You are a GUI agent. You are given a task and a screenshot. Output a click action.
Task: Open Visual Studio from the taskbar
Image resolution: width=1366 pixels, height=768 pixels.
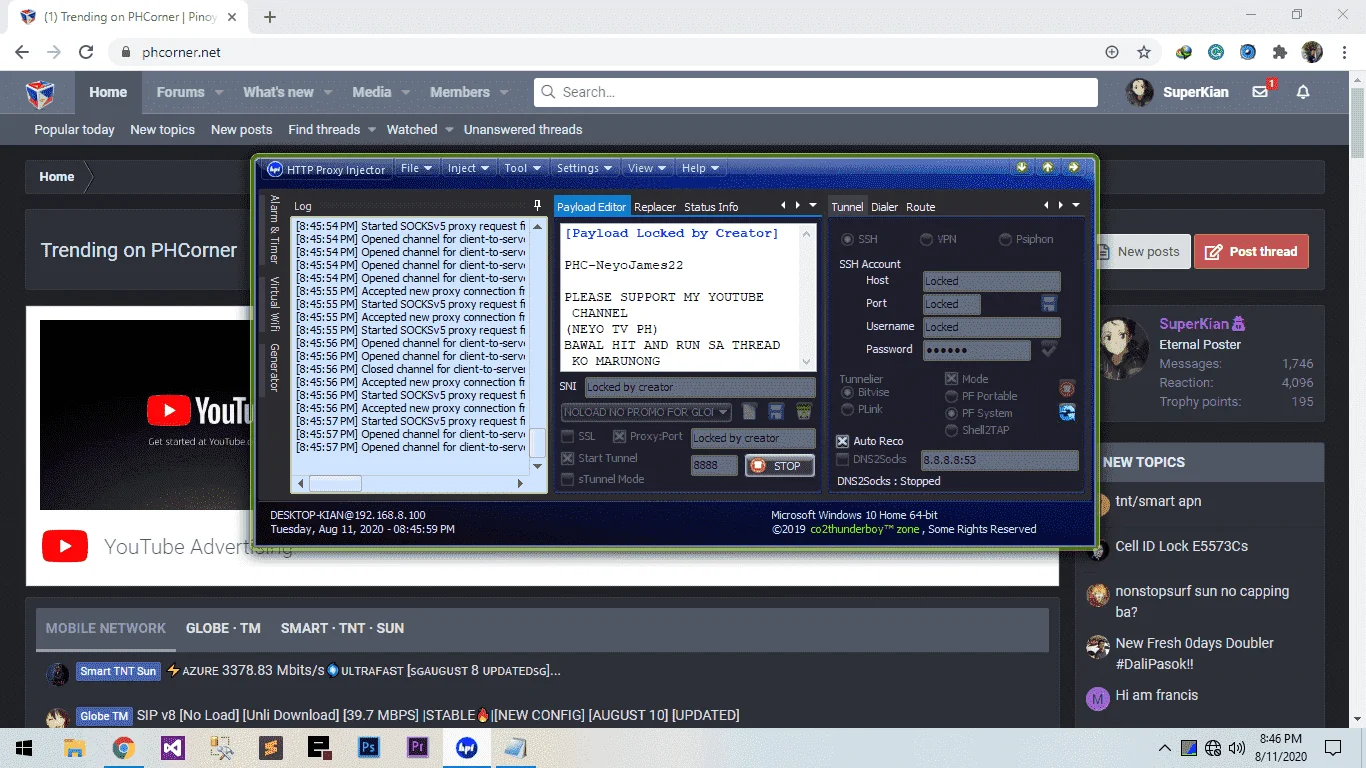click(x=173, y=747)
